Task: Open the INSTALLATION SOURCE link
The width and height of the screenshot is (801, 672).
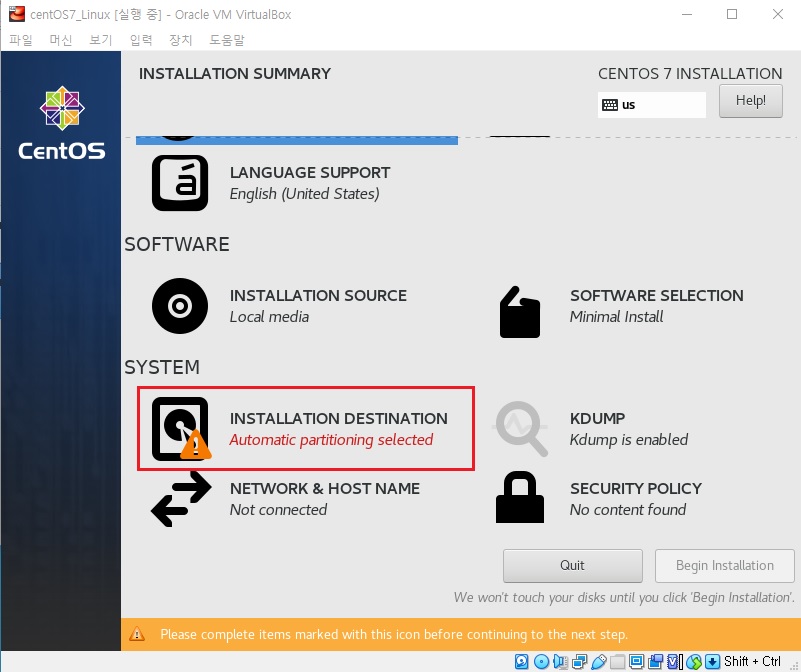Action: pos(318,295)
